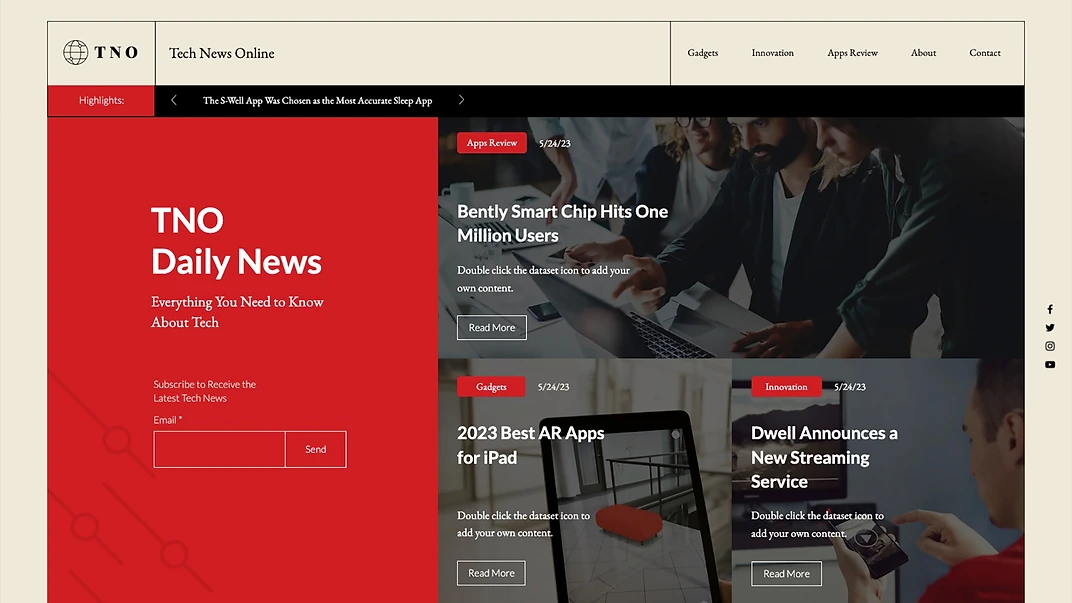This screenshot has height=603, width=1072.
Task: Open YouTube via the sidebar icon
Action: tap(1049, 364)
